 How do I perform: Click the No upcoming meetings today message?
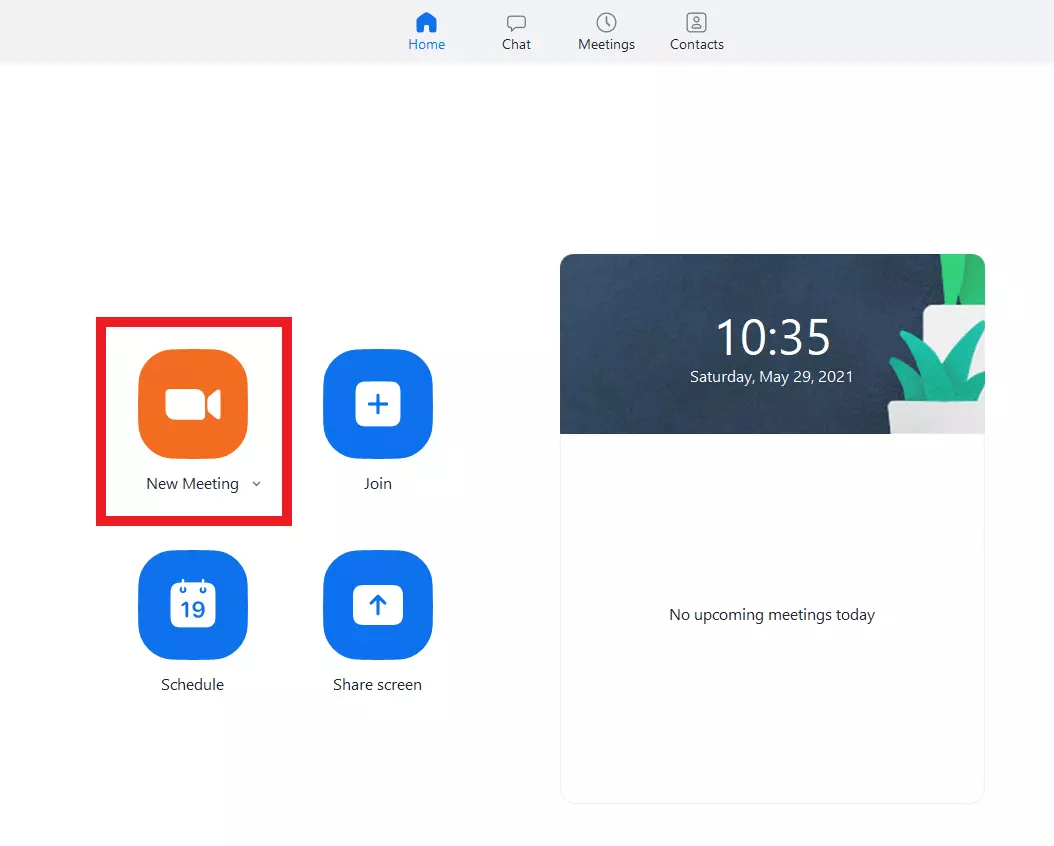(x=772, y=615)
